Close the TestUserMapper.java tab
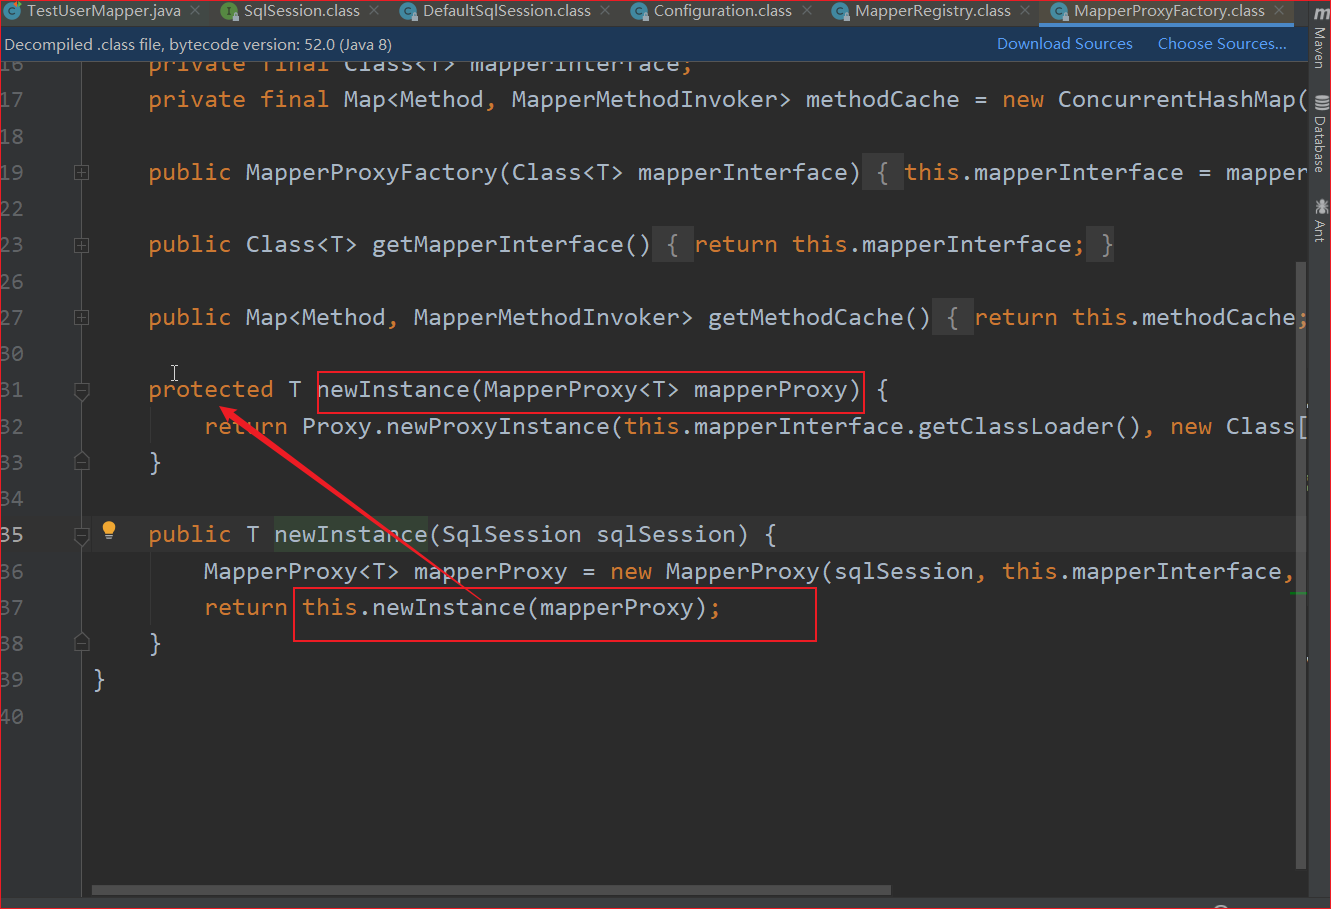 tap(195, 11)
